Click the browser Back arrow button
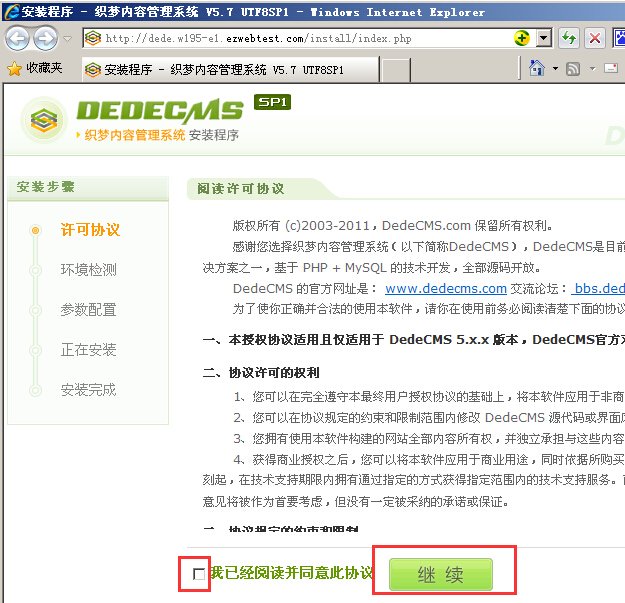 (x=17, y=39)
